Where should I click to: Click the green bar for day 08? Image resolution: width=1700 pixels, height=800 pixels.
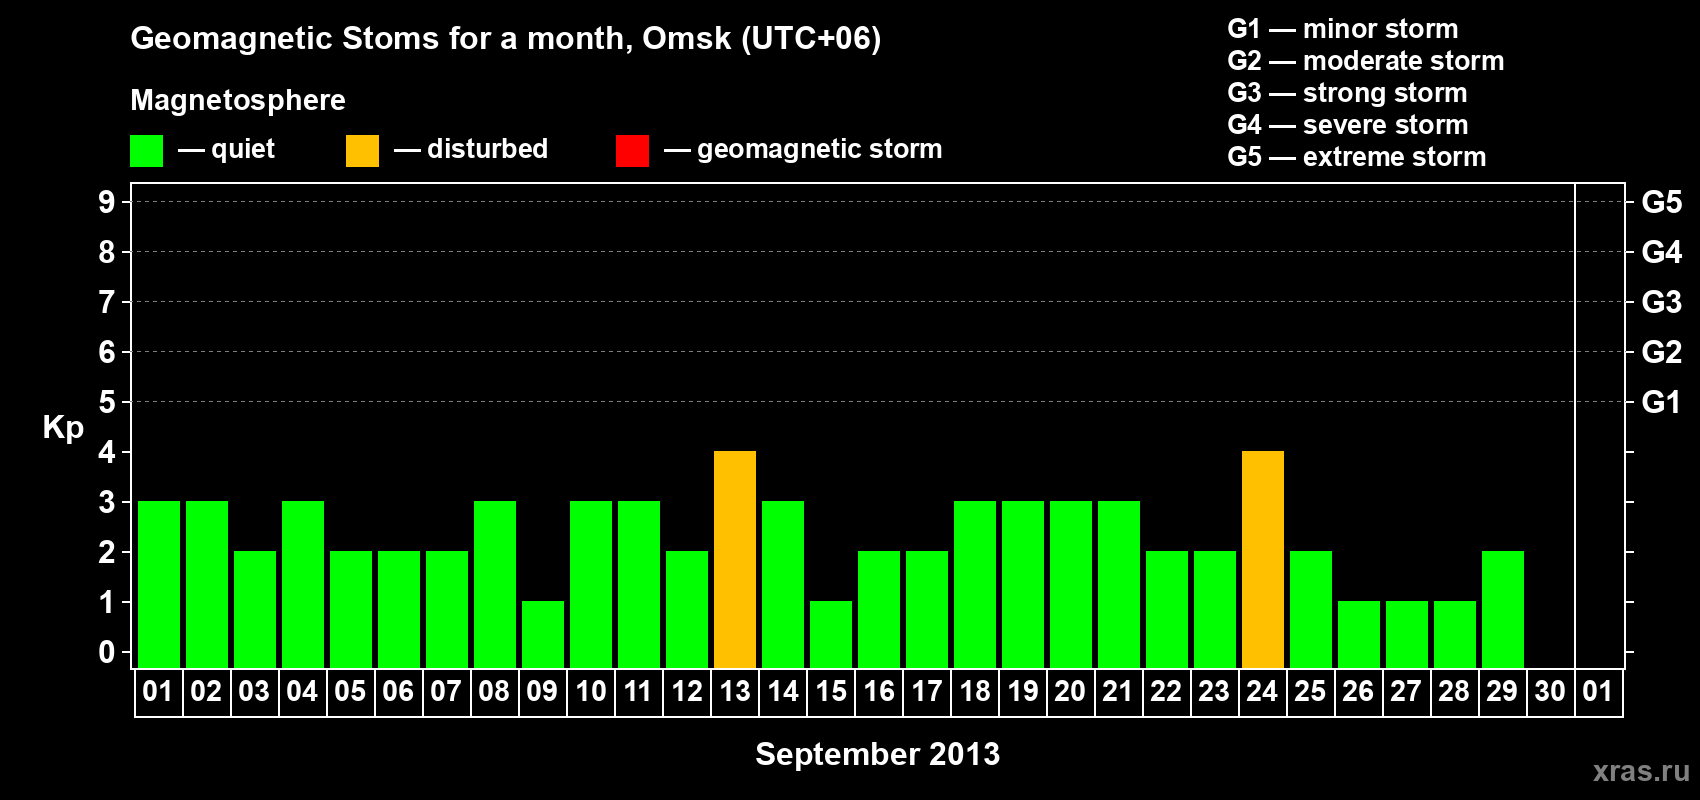pos(495,584)
